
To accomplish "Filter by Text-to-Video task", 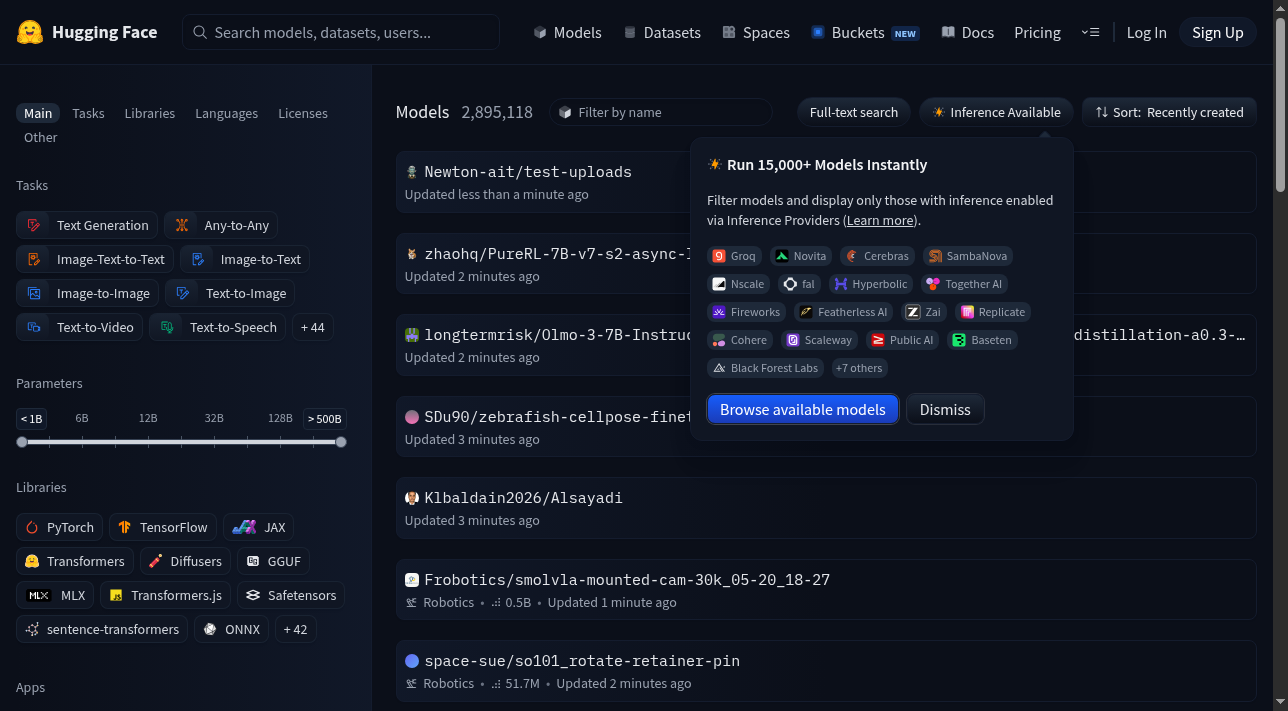I will [x=79, y=327].
